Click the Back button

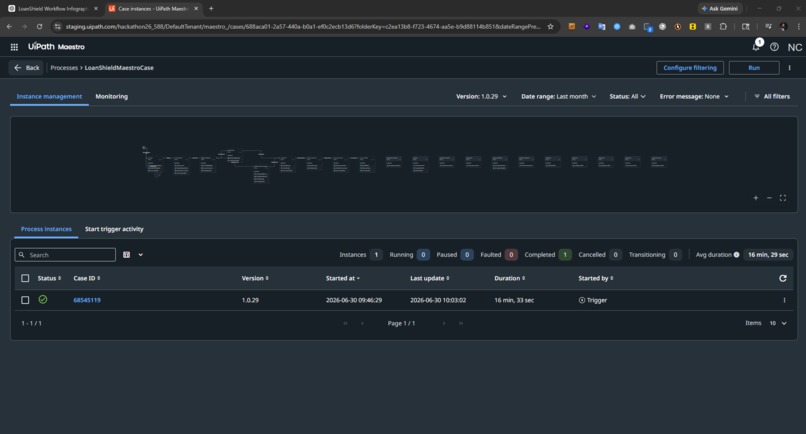click(x=26, y=68)
